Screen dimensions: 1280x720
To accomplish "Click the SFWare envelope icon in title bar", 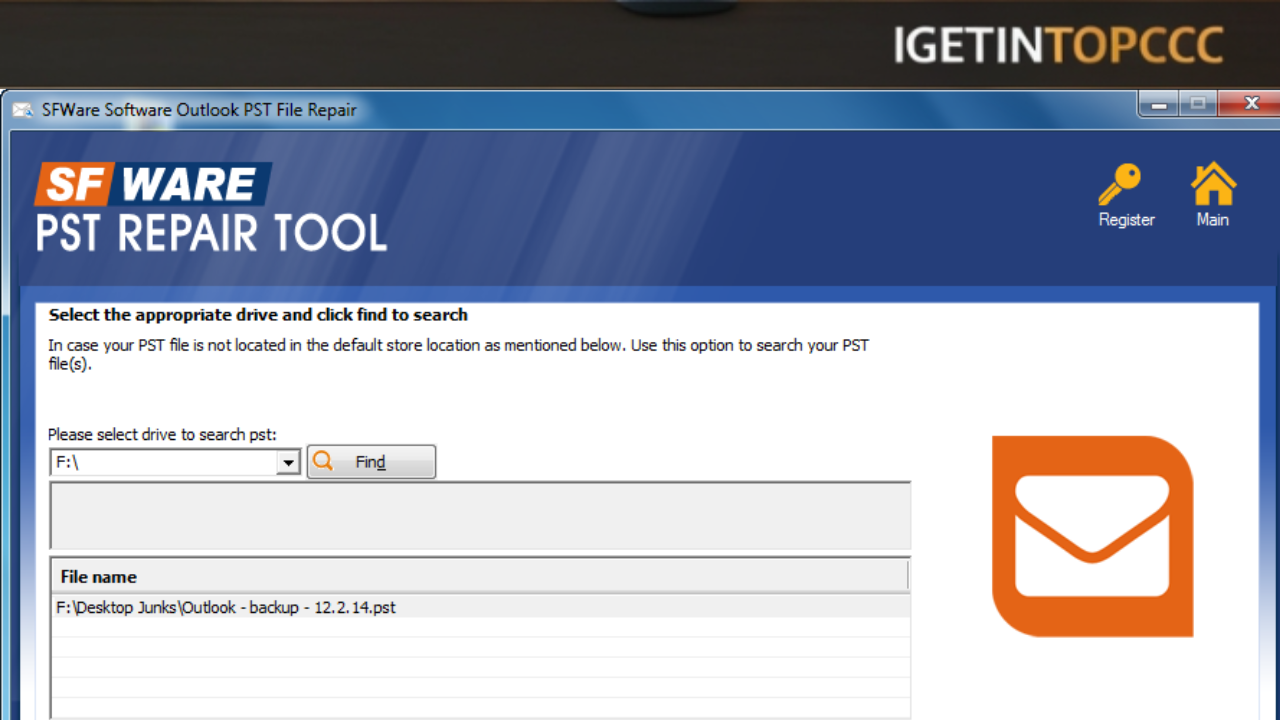I will 23,110.
